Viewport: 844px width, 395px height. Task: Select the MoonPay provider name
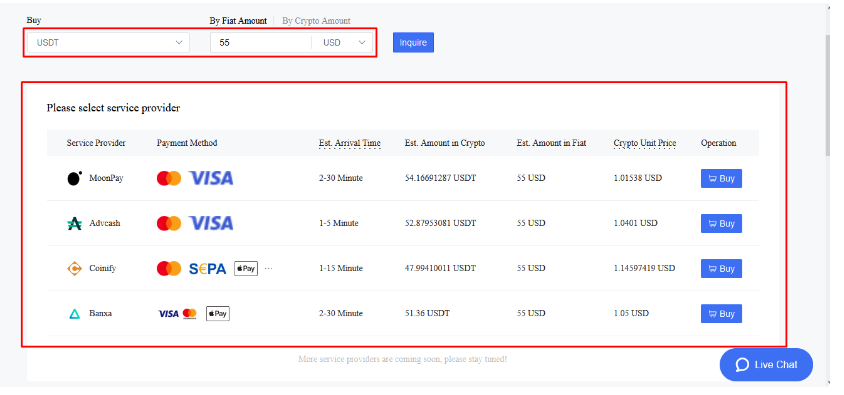[106, 178]
